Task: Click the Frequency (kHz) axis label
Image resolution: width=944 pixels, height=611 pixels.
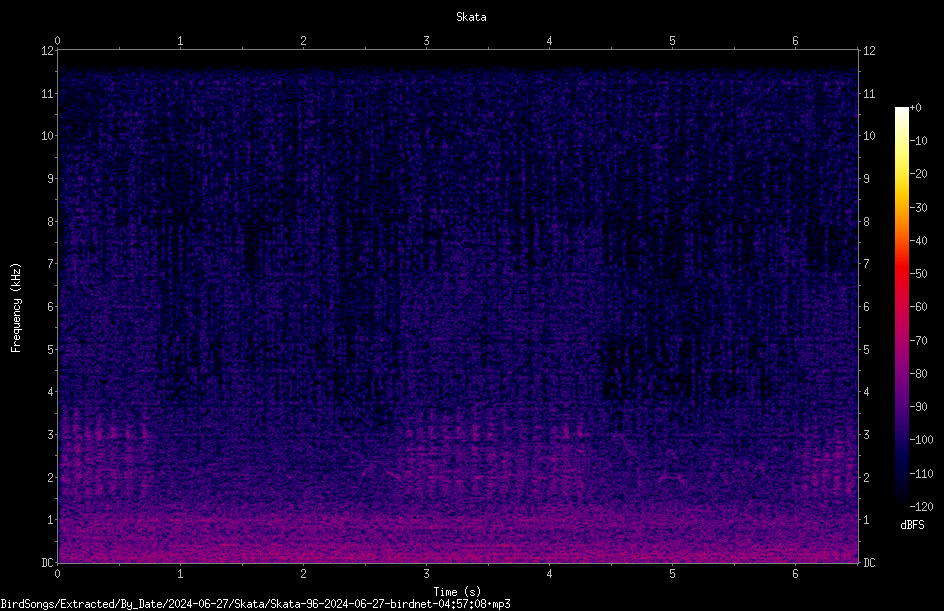Action: click(16, 308)
